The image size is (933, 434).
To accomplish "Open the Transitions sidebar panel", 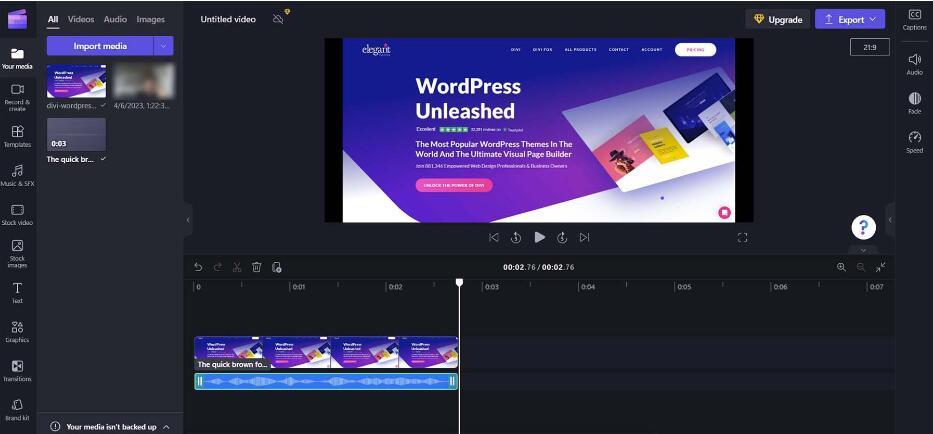I will 17,371.
